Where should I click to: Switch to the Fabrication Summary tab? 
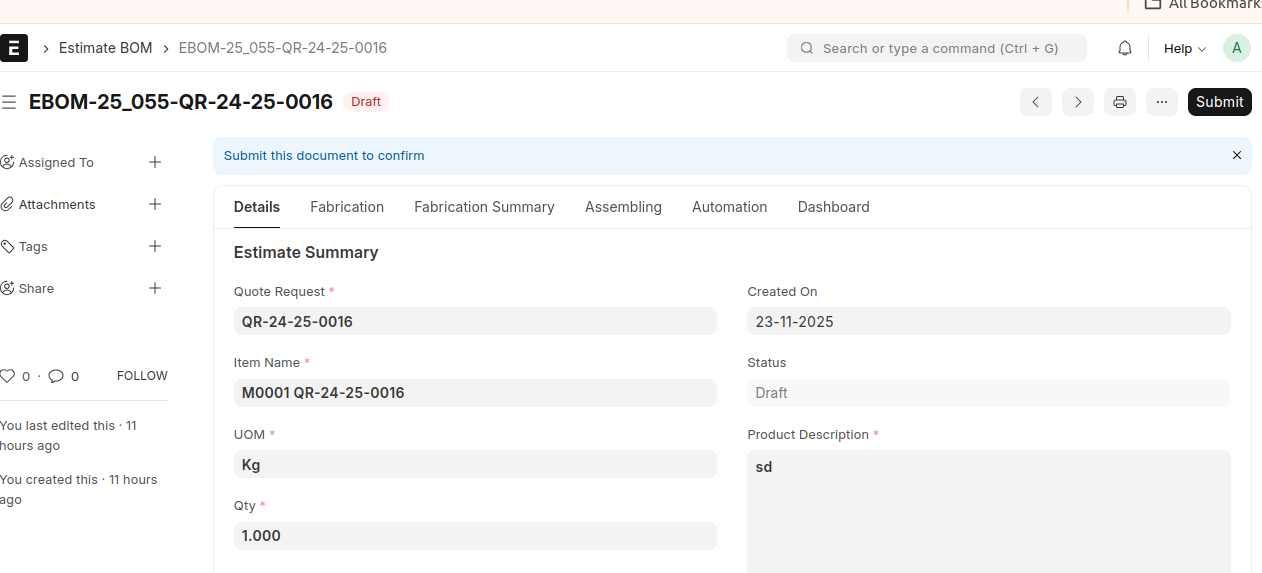(484, 207)
